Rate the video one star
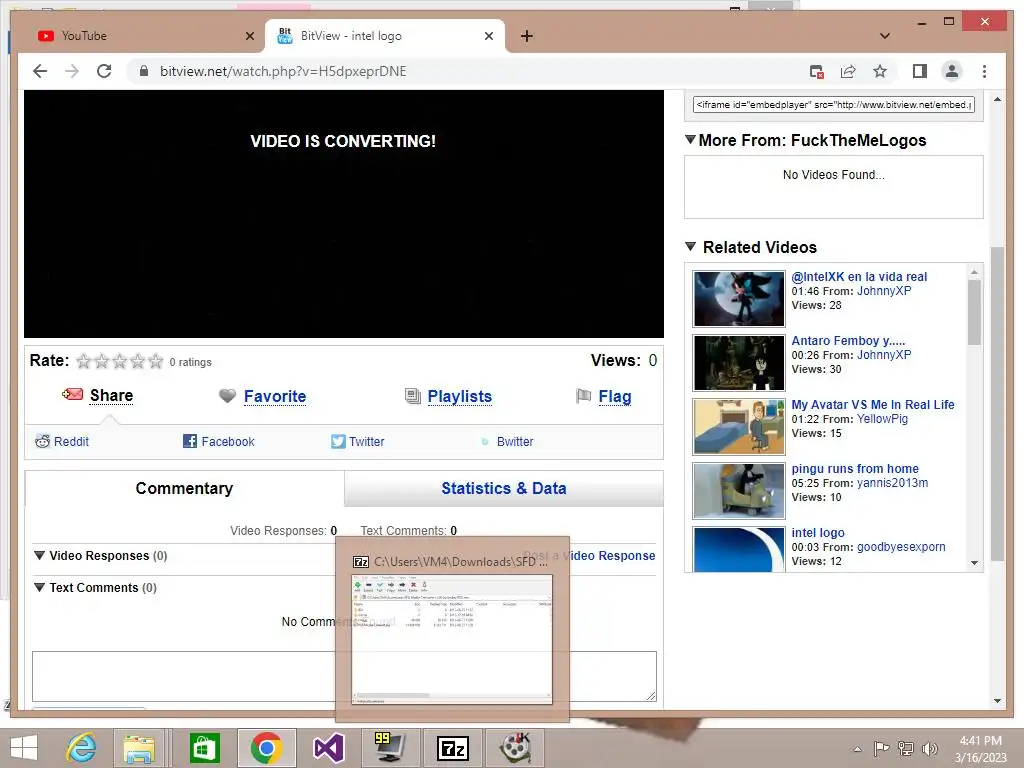1024x768 pixels. point(84,361)
